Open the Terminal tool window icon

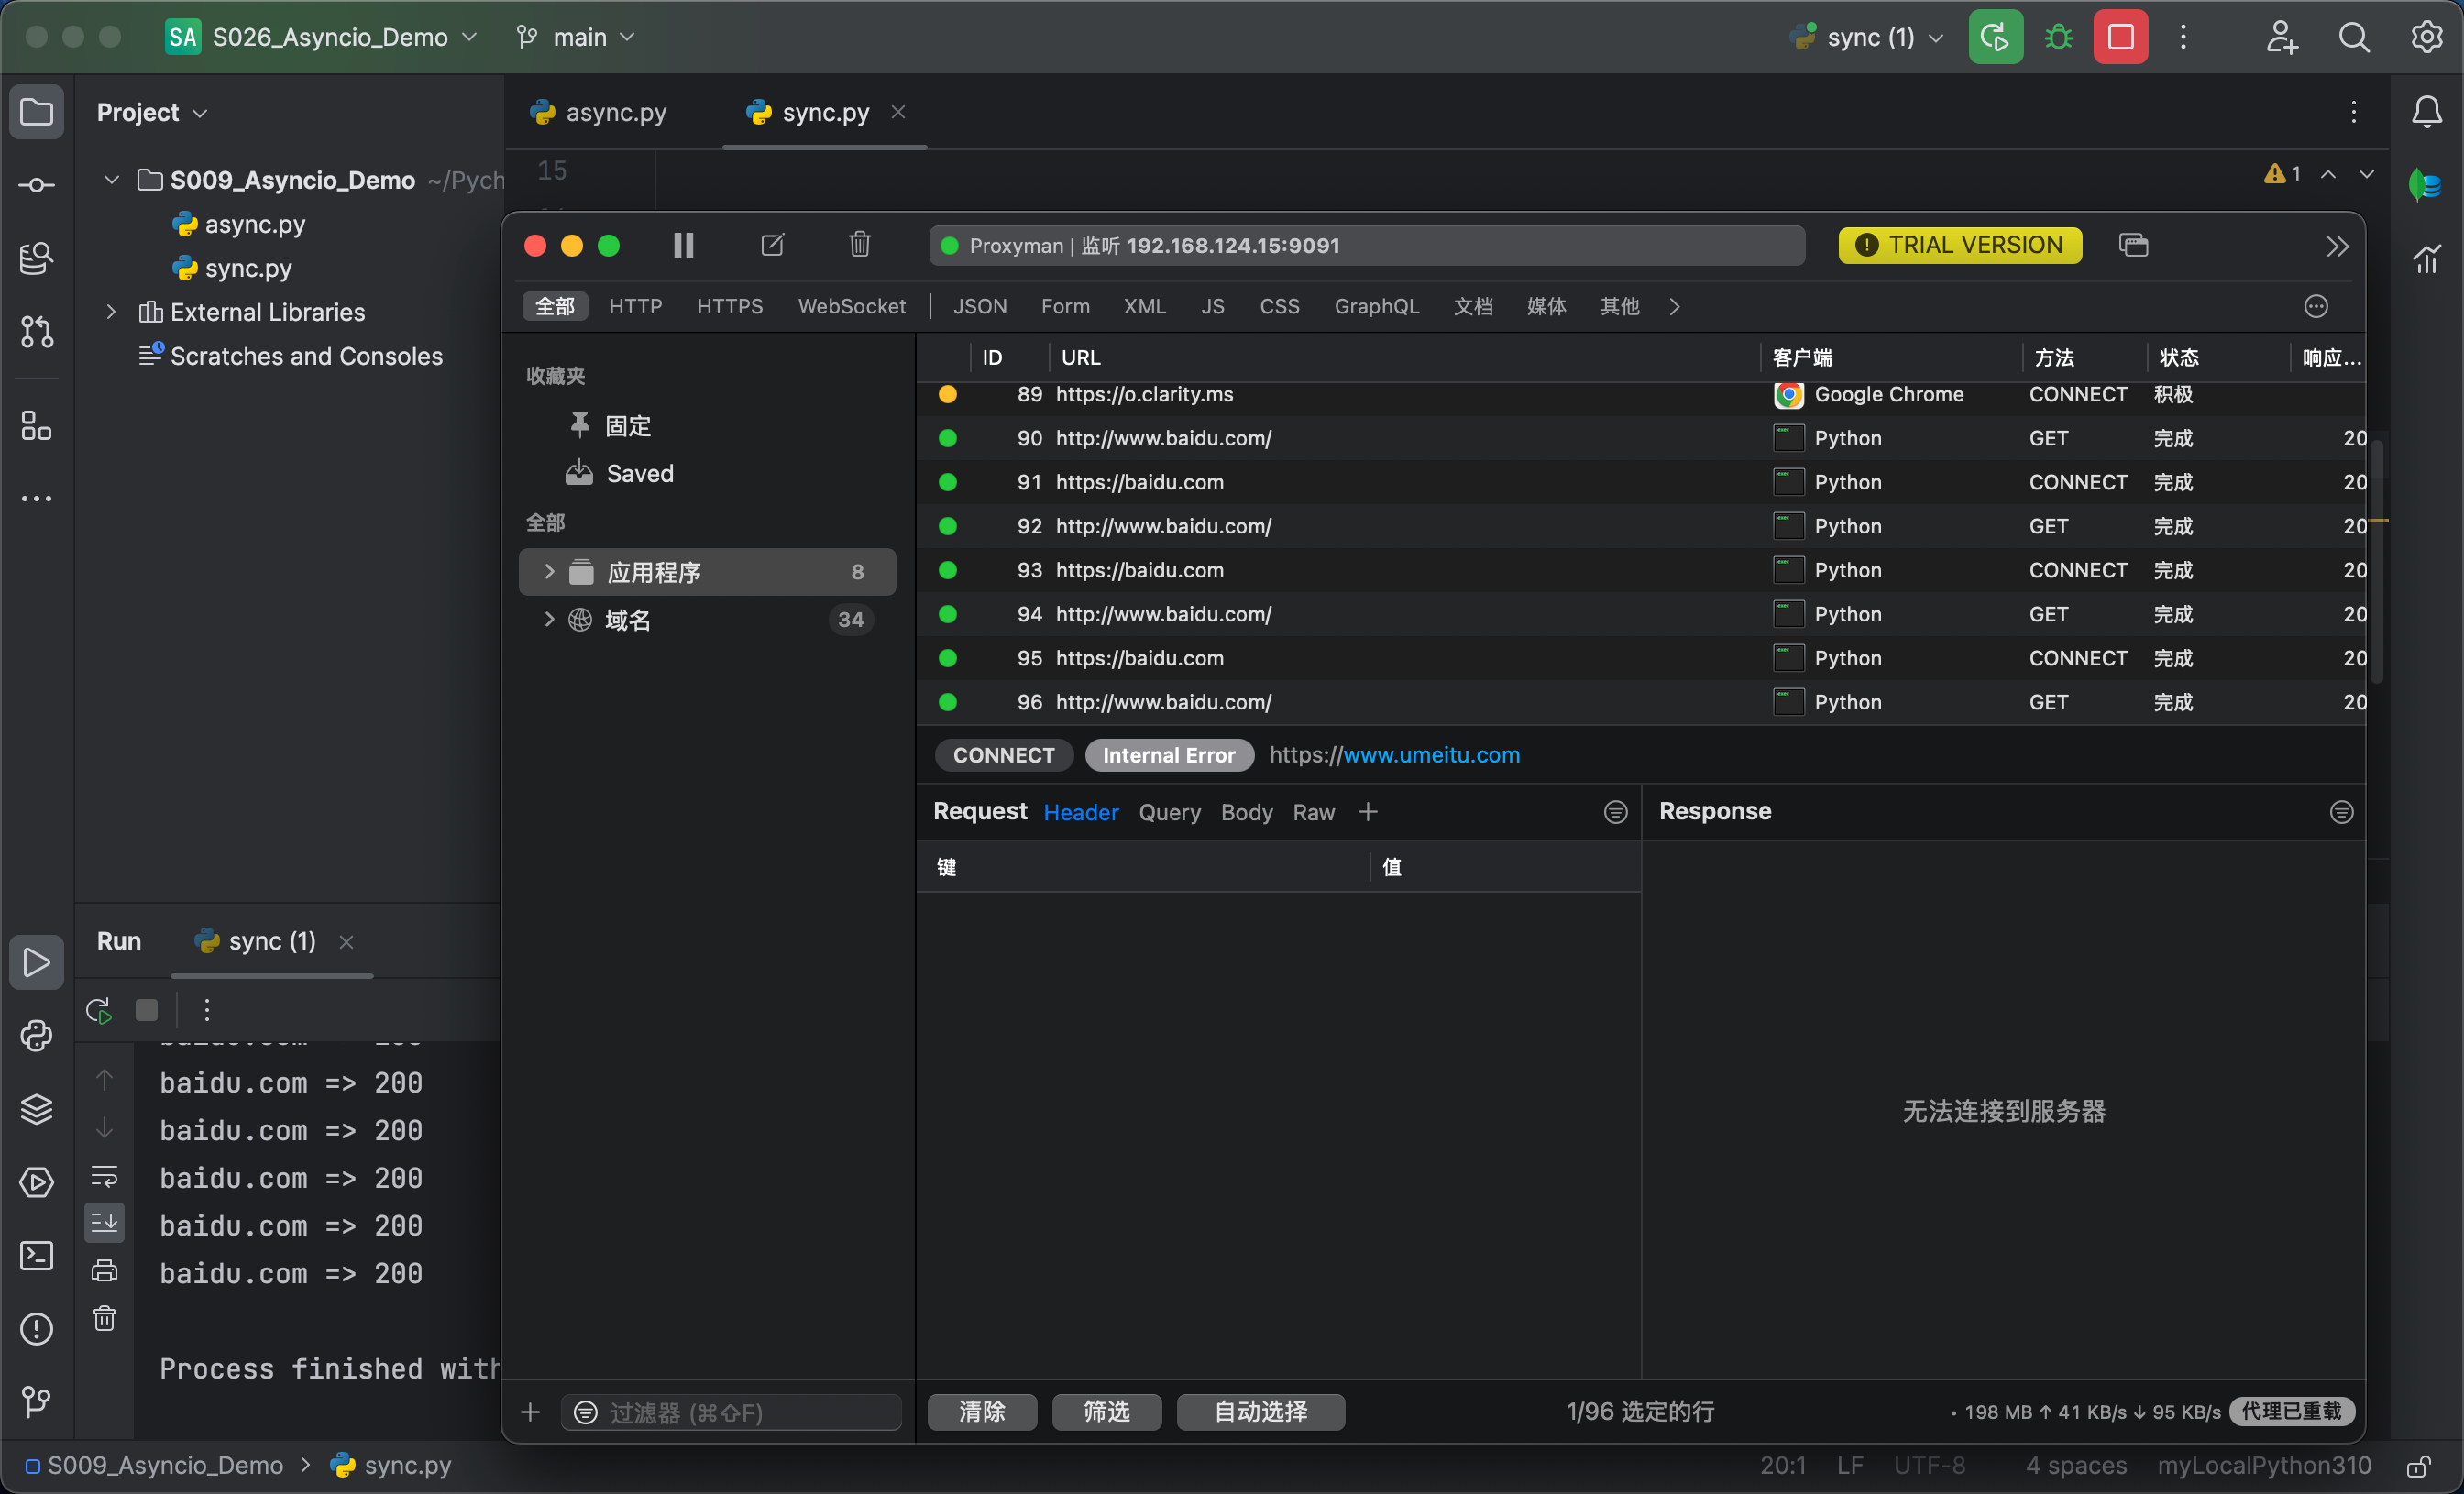[37, 1255]
